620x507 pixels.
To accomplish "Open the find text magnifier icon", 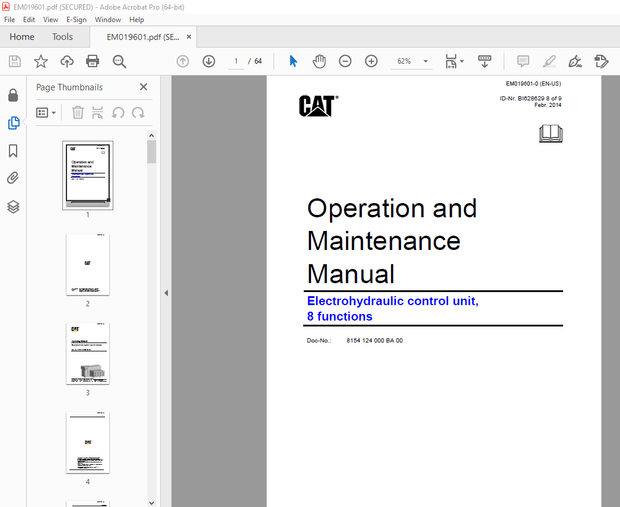I will pos(119,61).
